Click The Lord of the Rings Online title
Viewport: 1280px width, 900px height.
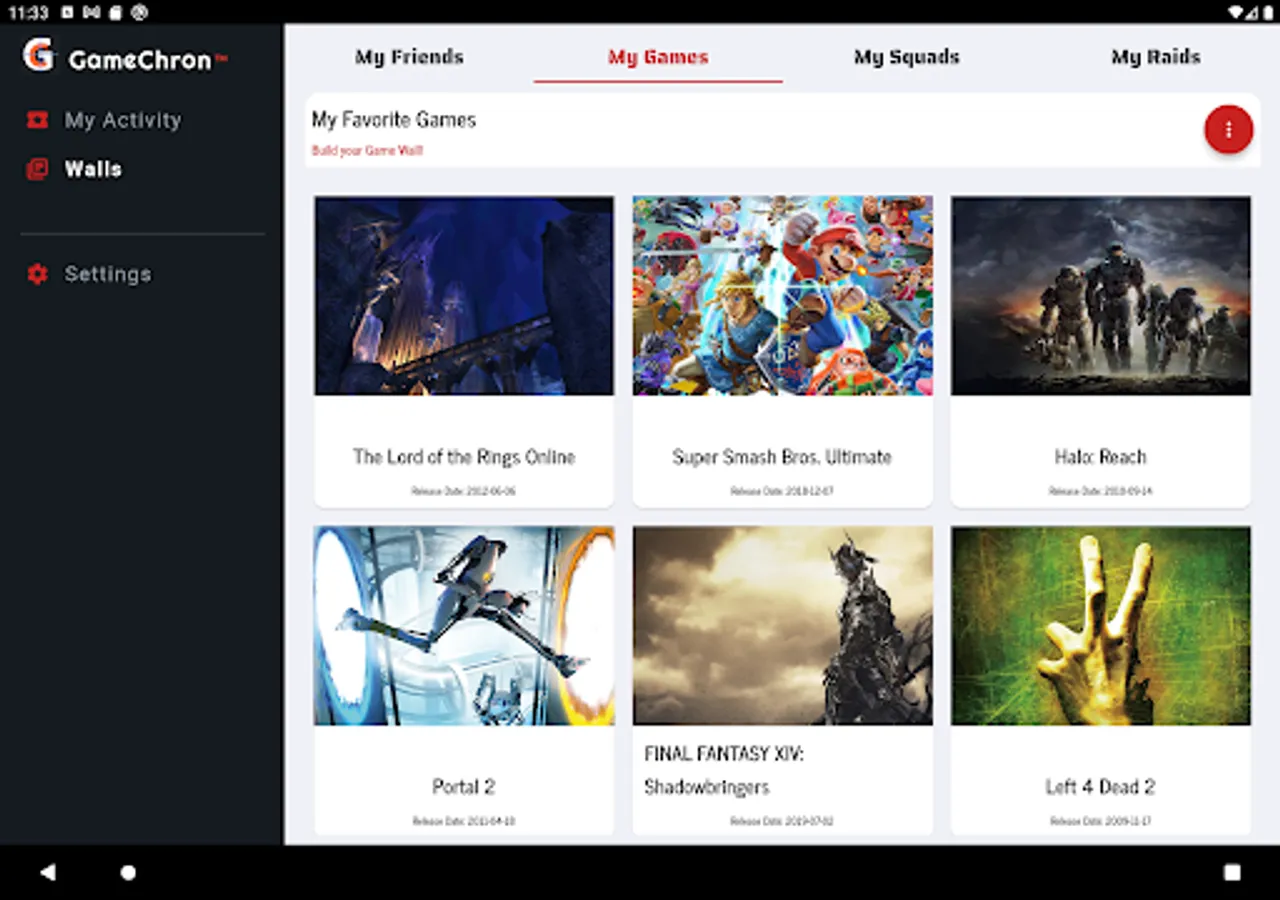click(x=464, y=457)
